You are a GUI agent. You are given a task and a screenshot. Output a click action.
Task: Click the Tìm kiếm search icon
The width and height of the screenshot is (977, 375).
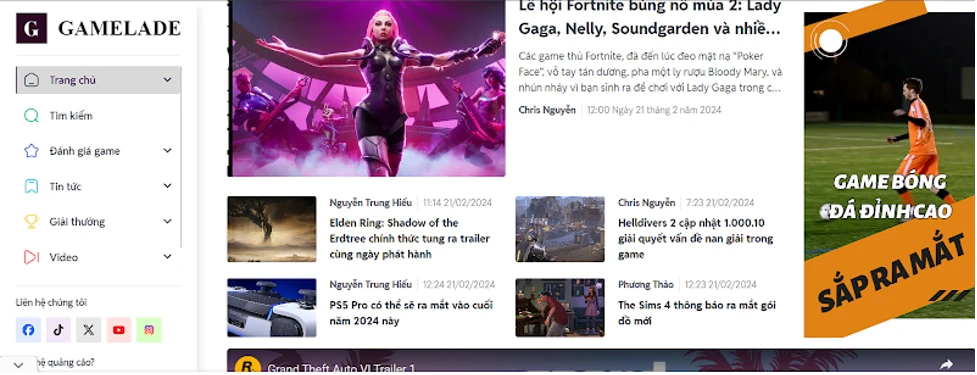click(31, 116)
